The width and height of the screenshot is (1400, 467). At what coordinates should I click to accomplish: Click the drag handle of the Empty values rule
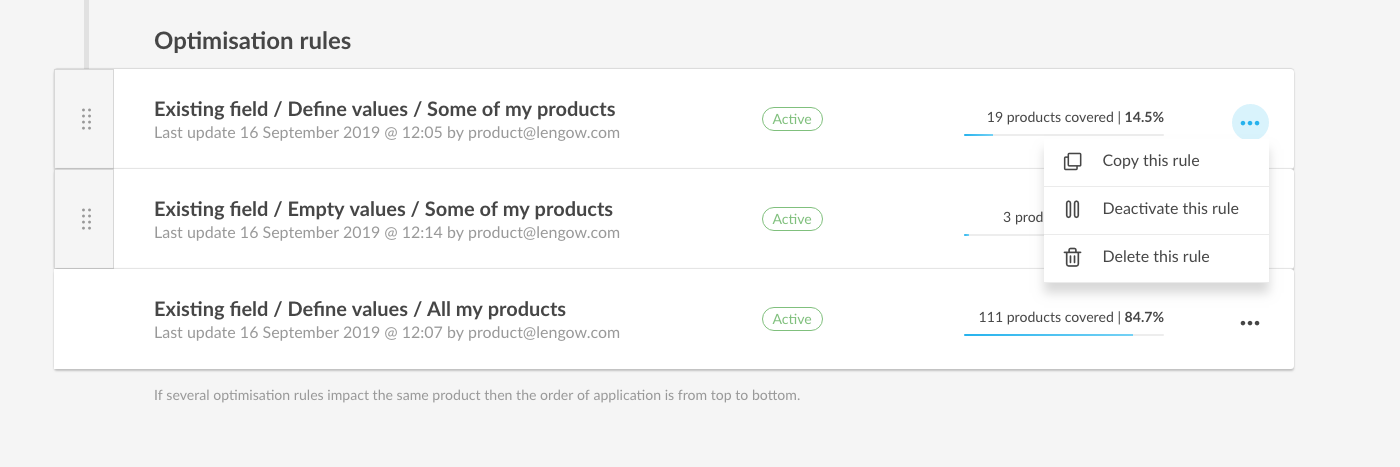[86, 219]
